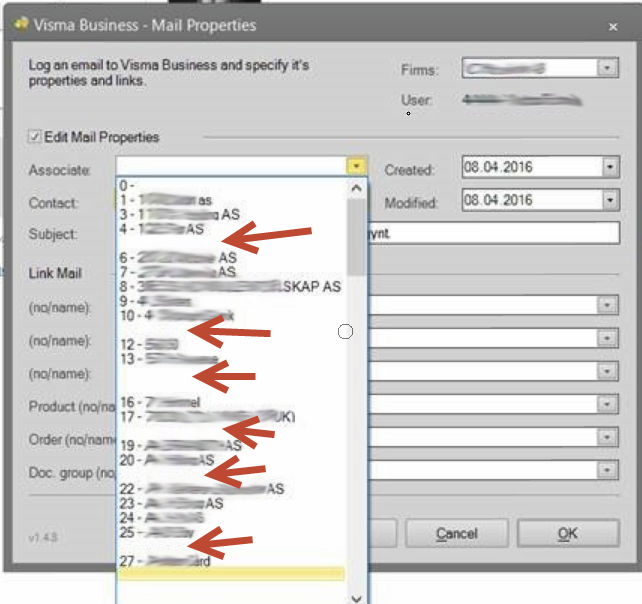Select list entry starting with 4 -
Image resolution: width=642 pixels, height=604 pixels.
(232, 229)
